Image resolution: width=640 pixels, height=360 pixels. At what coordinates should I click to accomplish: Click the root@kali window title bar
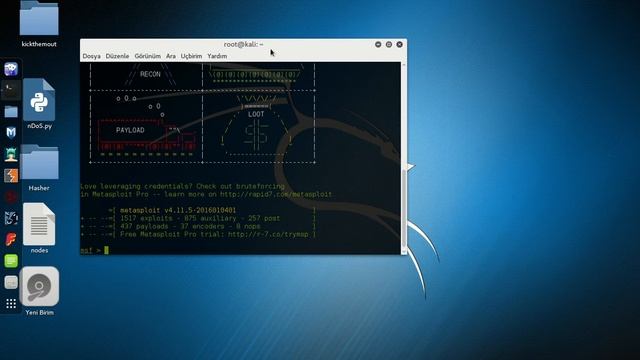click(x=243, y=44)
